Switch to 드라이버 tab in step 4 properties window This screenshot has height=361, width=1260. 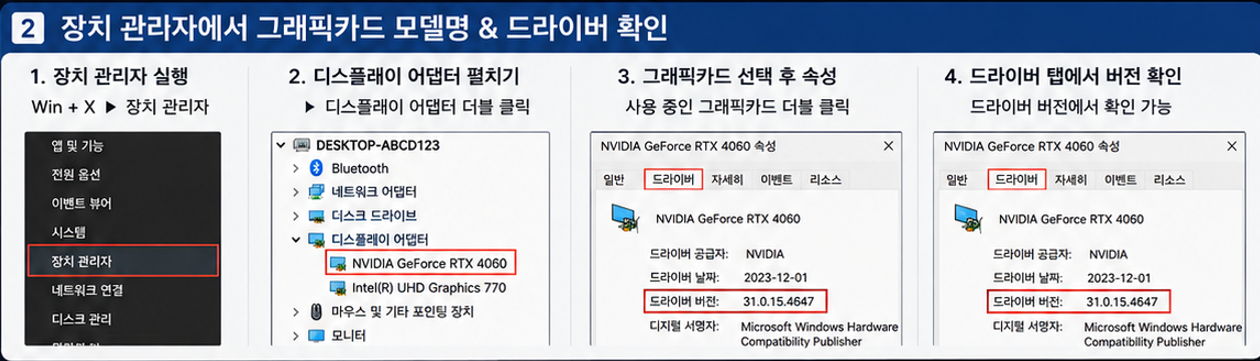pyautogui.click(x=1016, y=180)
